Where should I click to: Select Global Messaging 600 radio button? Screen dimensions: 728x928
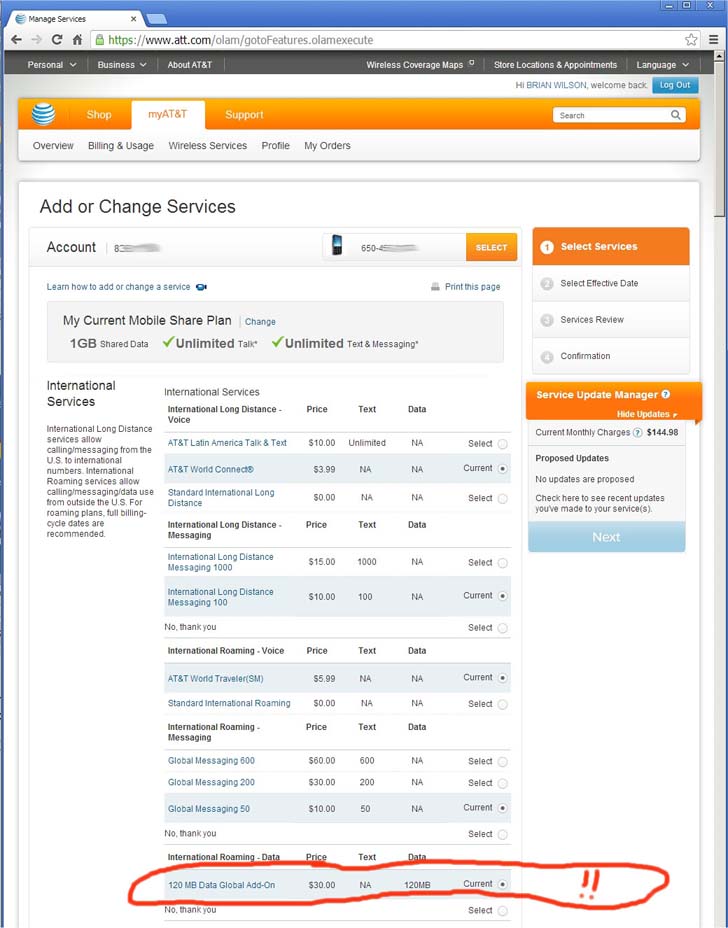click(x=502, y=762)
